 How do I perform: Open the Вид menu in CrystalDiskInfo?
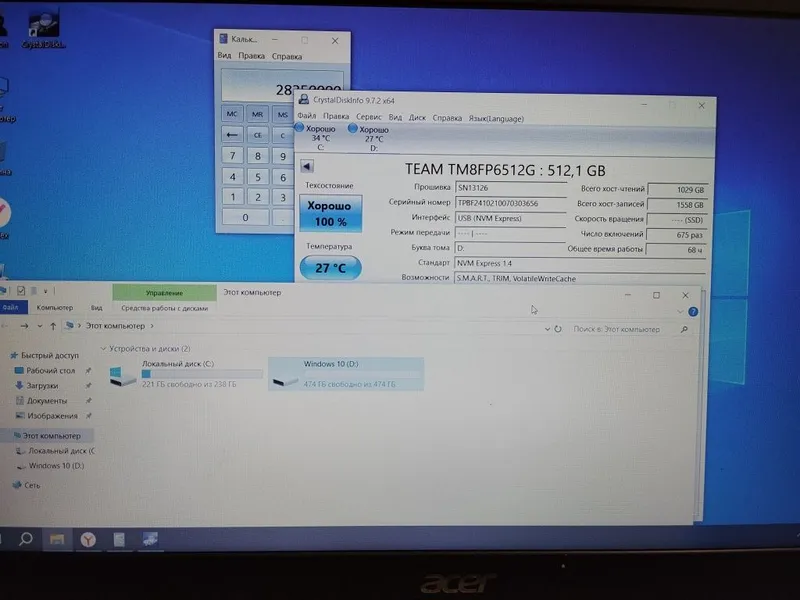point(395,117)
